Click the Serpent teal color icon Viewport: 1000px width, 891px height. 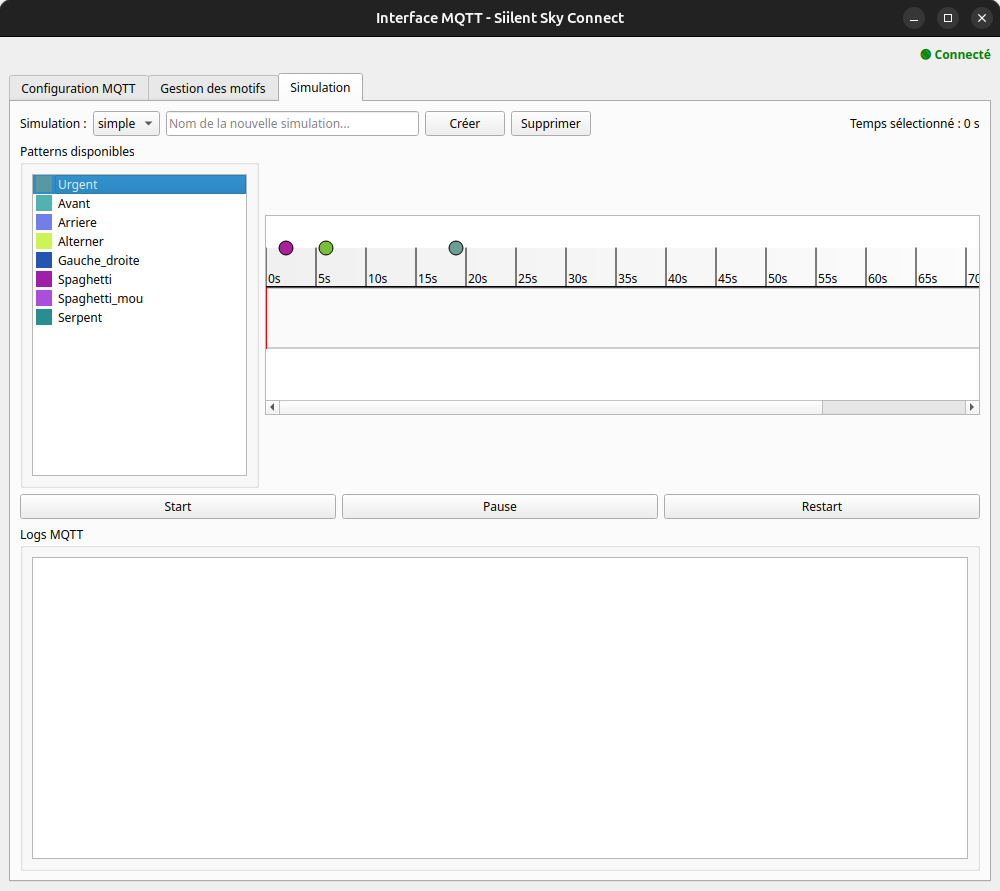click(44, 318)
